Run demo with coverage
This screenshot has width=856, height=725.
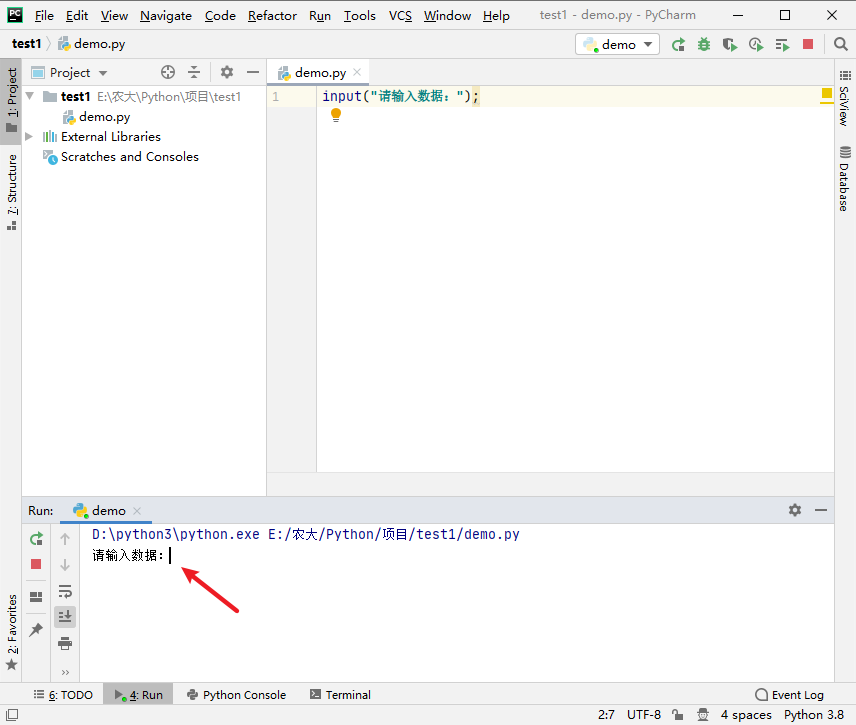click(730, 44)
